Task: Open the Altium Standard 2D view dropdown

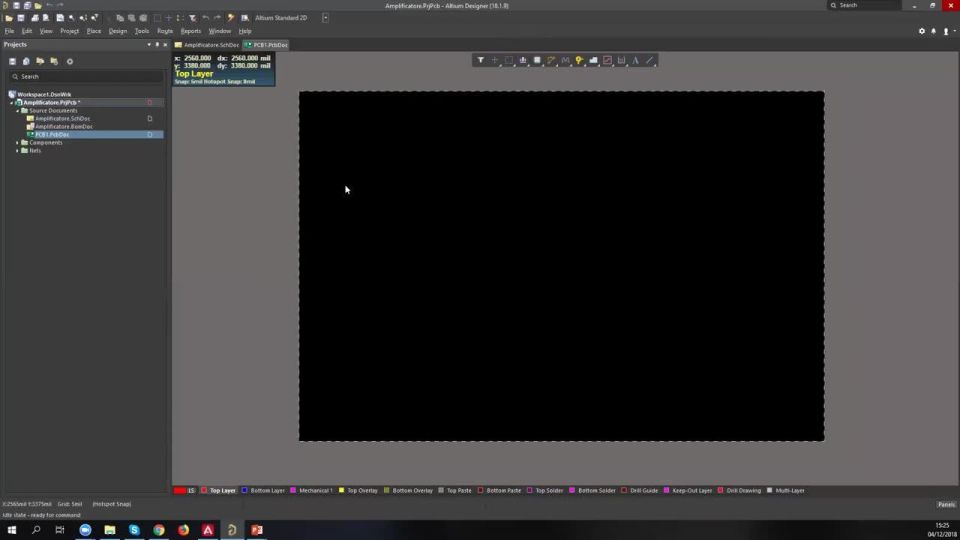Action: pos(325,18)
